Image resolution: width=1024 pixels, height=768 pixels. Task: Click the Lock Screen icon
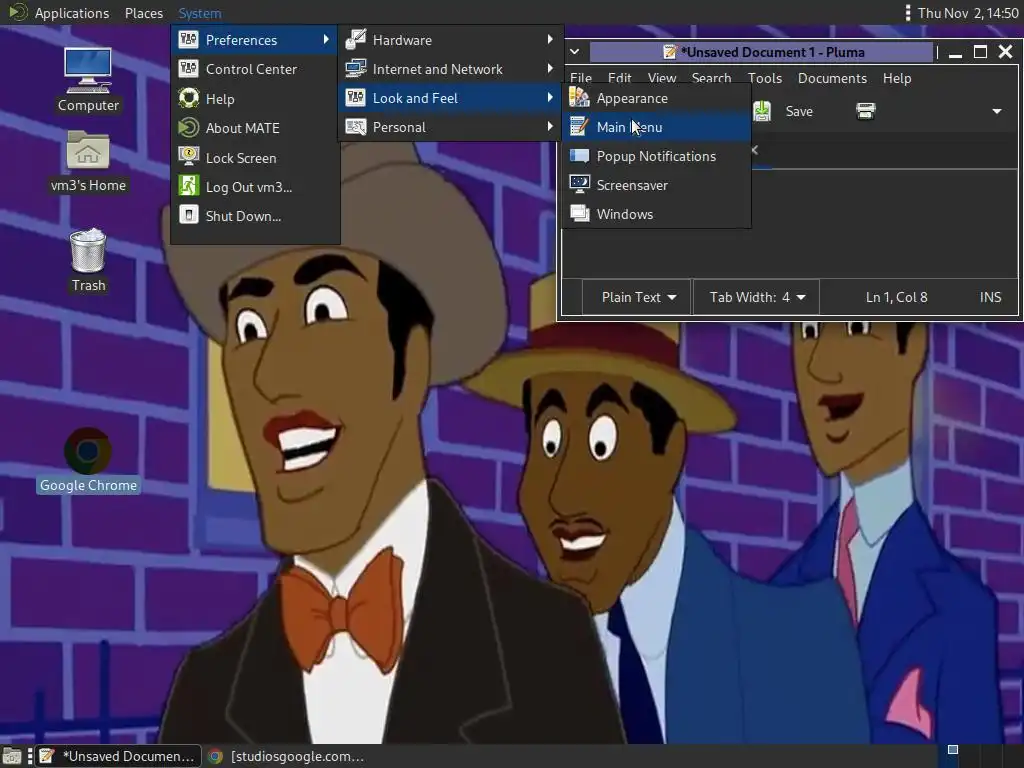coord(189,157)
